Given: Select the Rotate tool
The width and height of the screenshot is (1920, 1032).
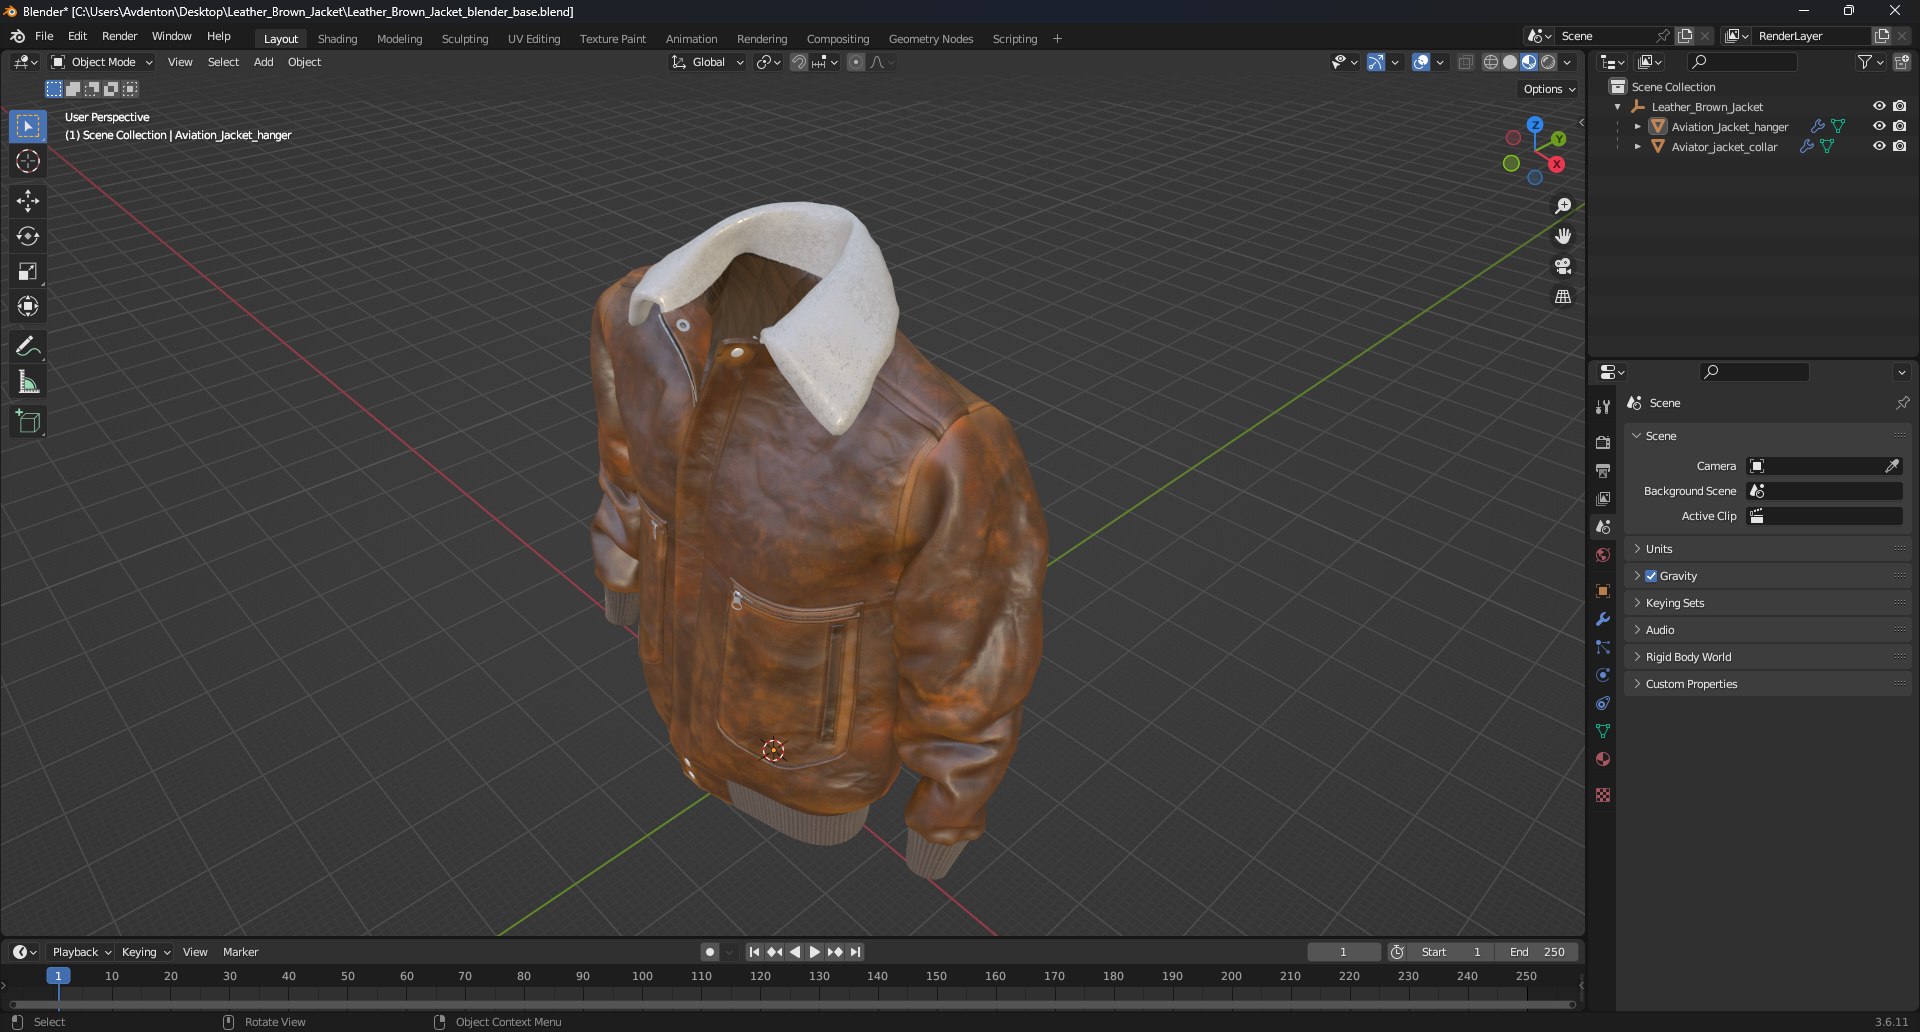Looking at the screenshot, I should point(28,236).
